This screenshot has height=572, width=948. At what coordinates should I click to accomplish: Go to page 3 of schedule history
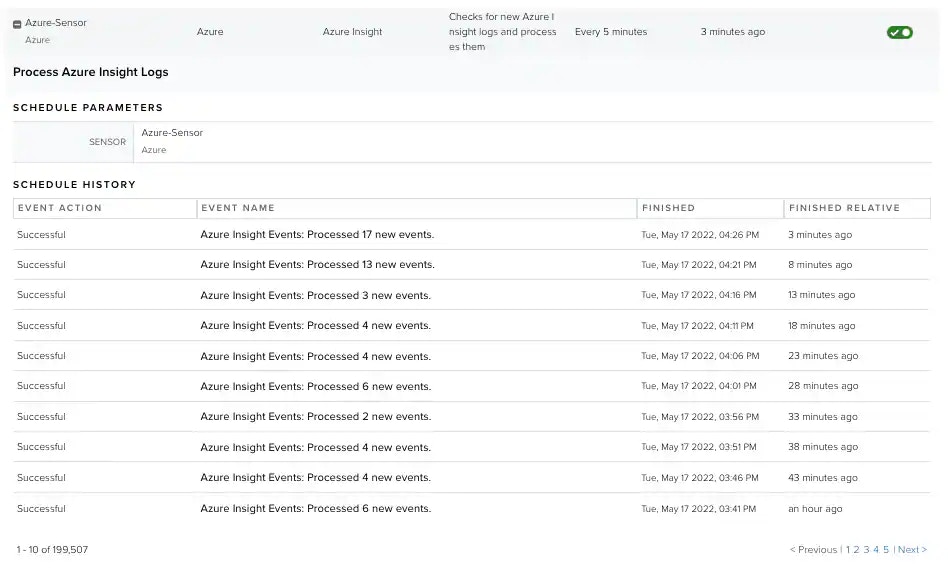pos(866,550)
